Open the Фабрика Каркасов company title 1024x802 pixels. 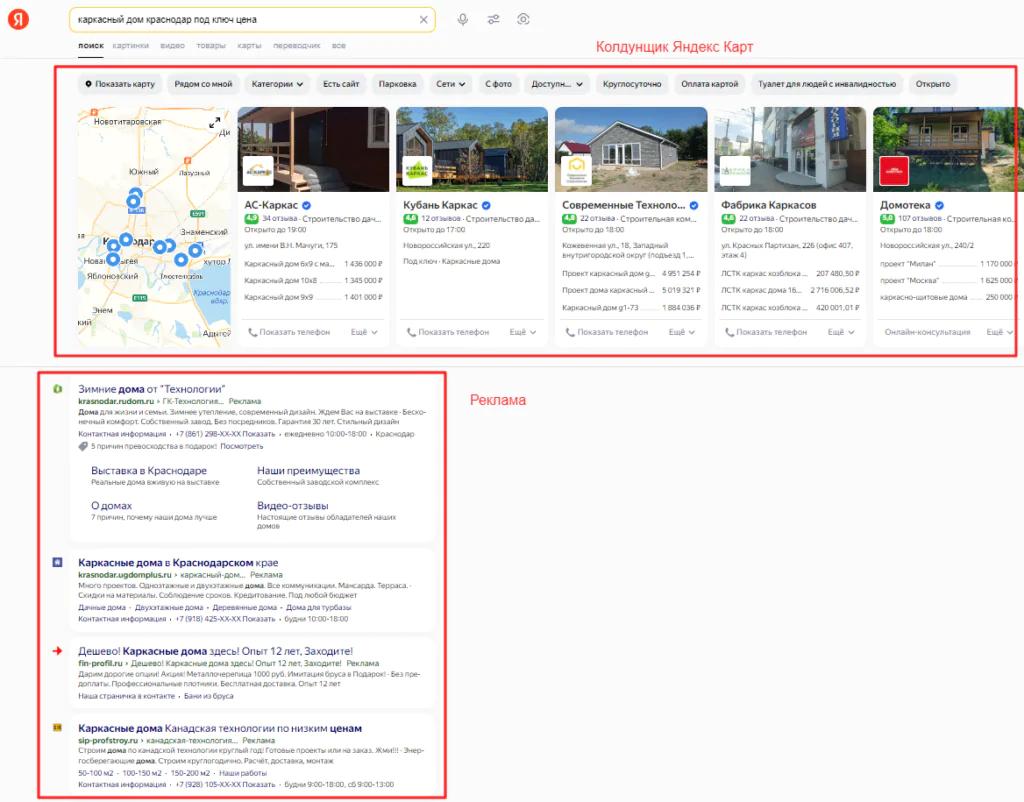769,205
